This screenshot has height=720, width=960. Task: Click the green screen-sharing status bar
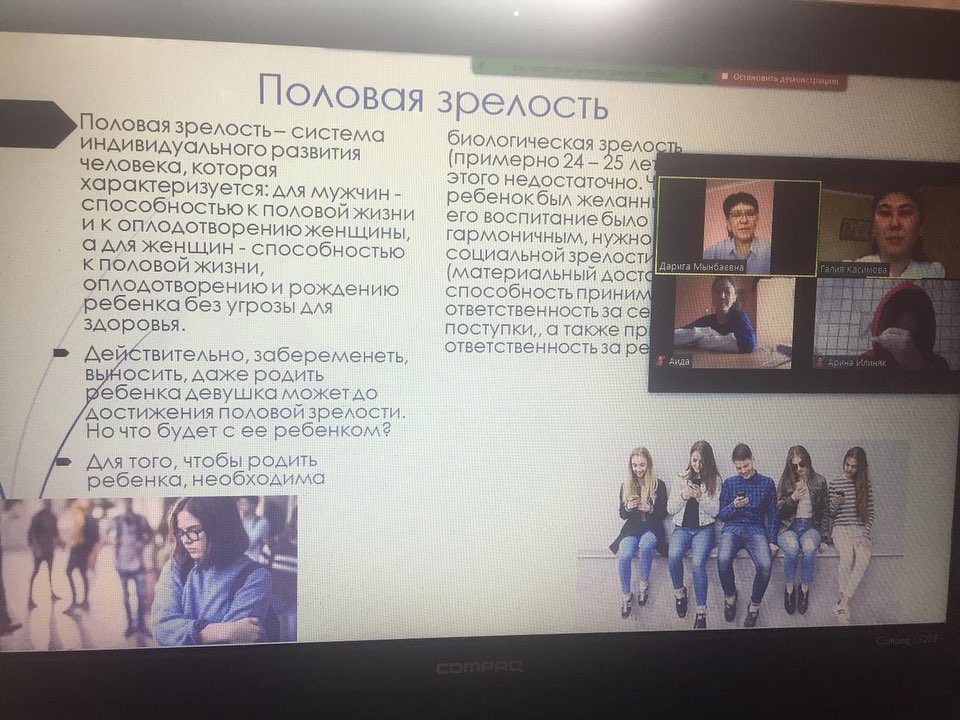click(x=594, y=70)
